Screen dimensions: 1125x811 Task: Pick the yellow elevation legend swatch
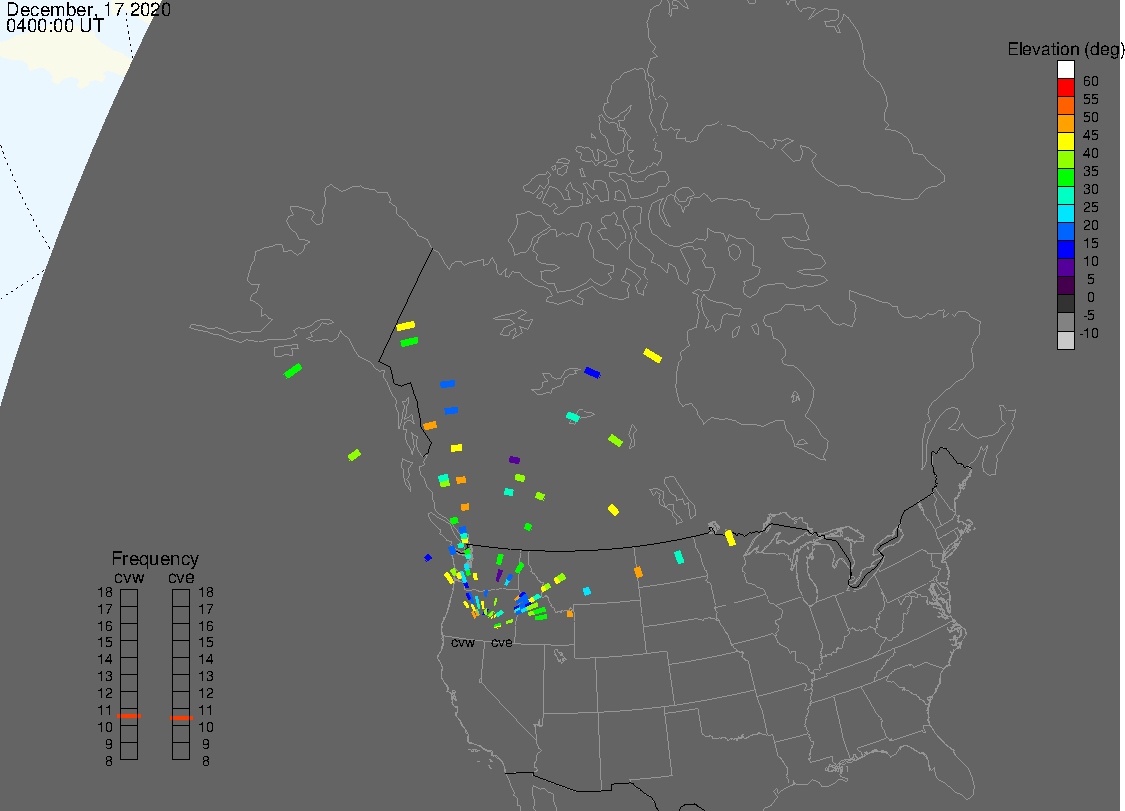[1065, 141]
